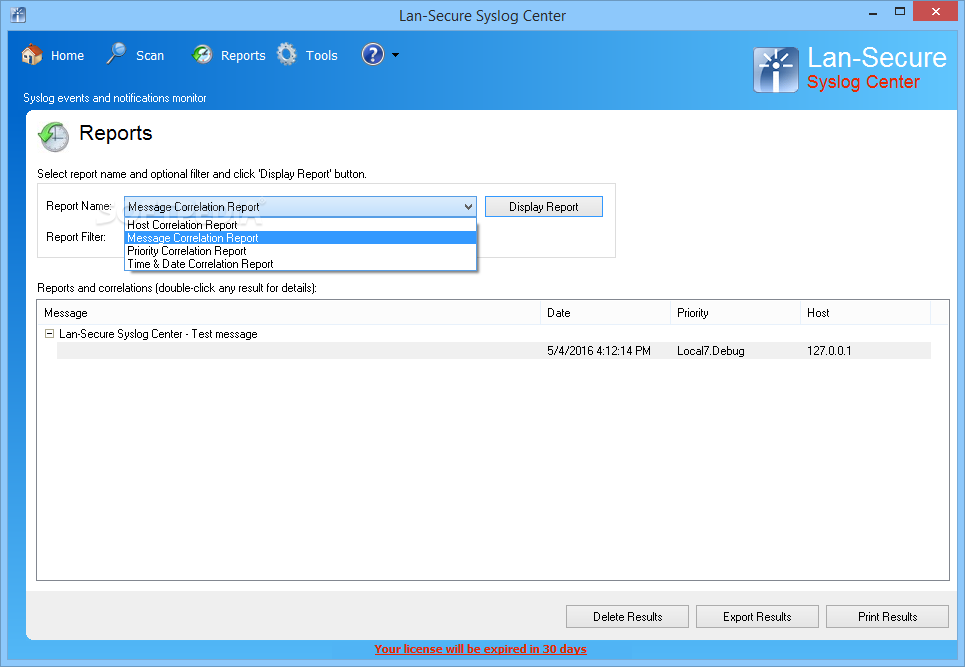Open the Help question mark icon
The width and height of the screenshot is (965, 667).
[x=373, y=55]
